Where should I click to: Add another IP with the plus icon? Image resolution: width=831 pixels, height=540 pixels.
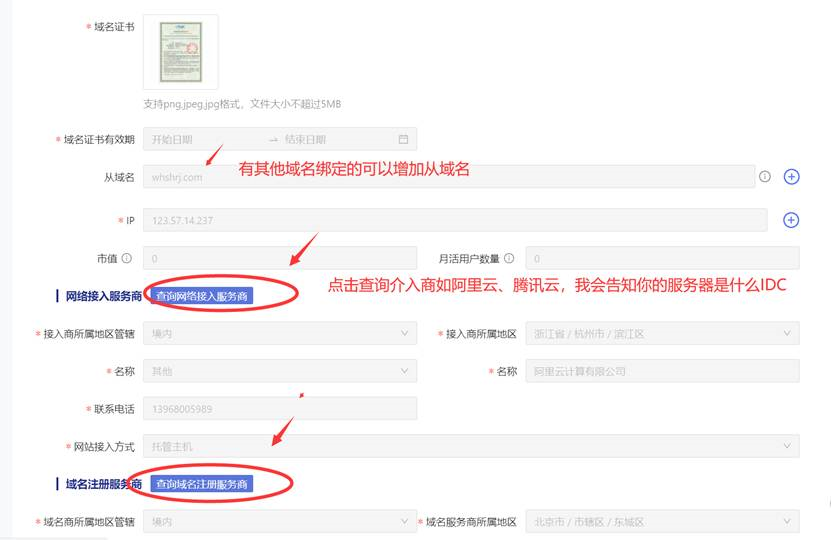791,220
